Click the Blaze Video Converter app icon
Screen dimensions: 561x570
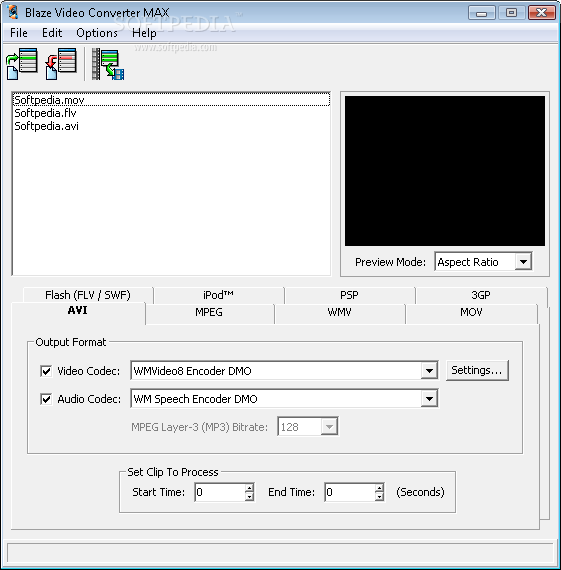point(13,12)
